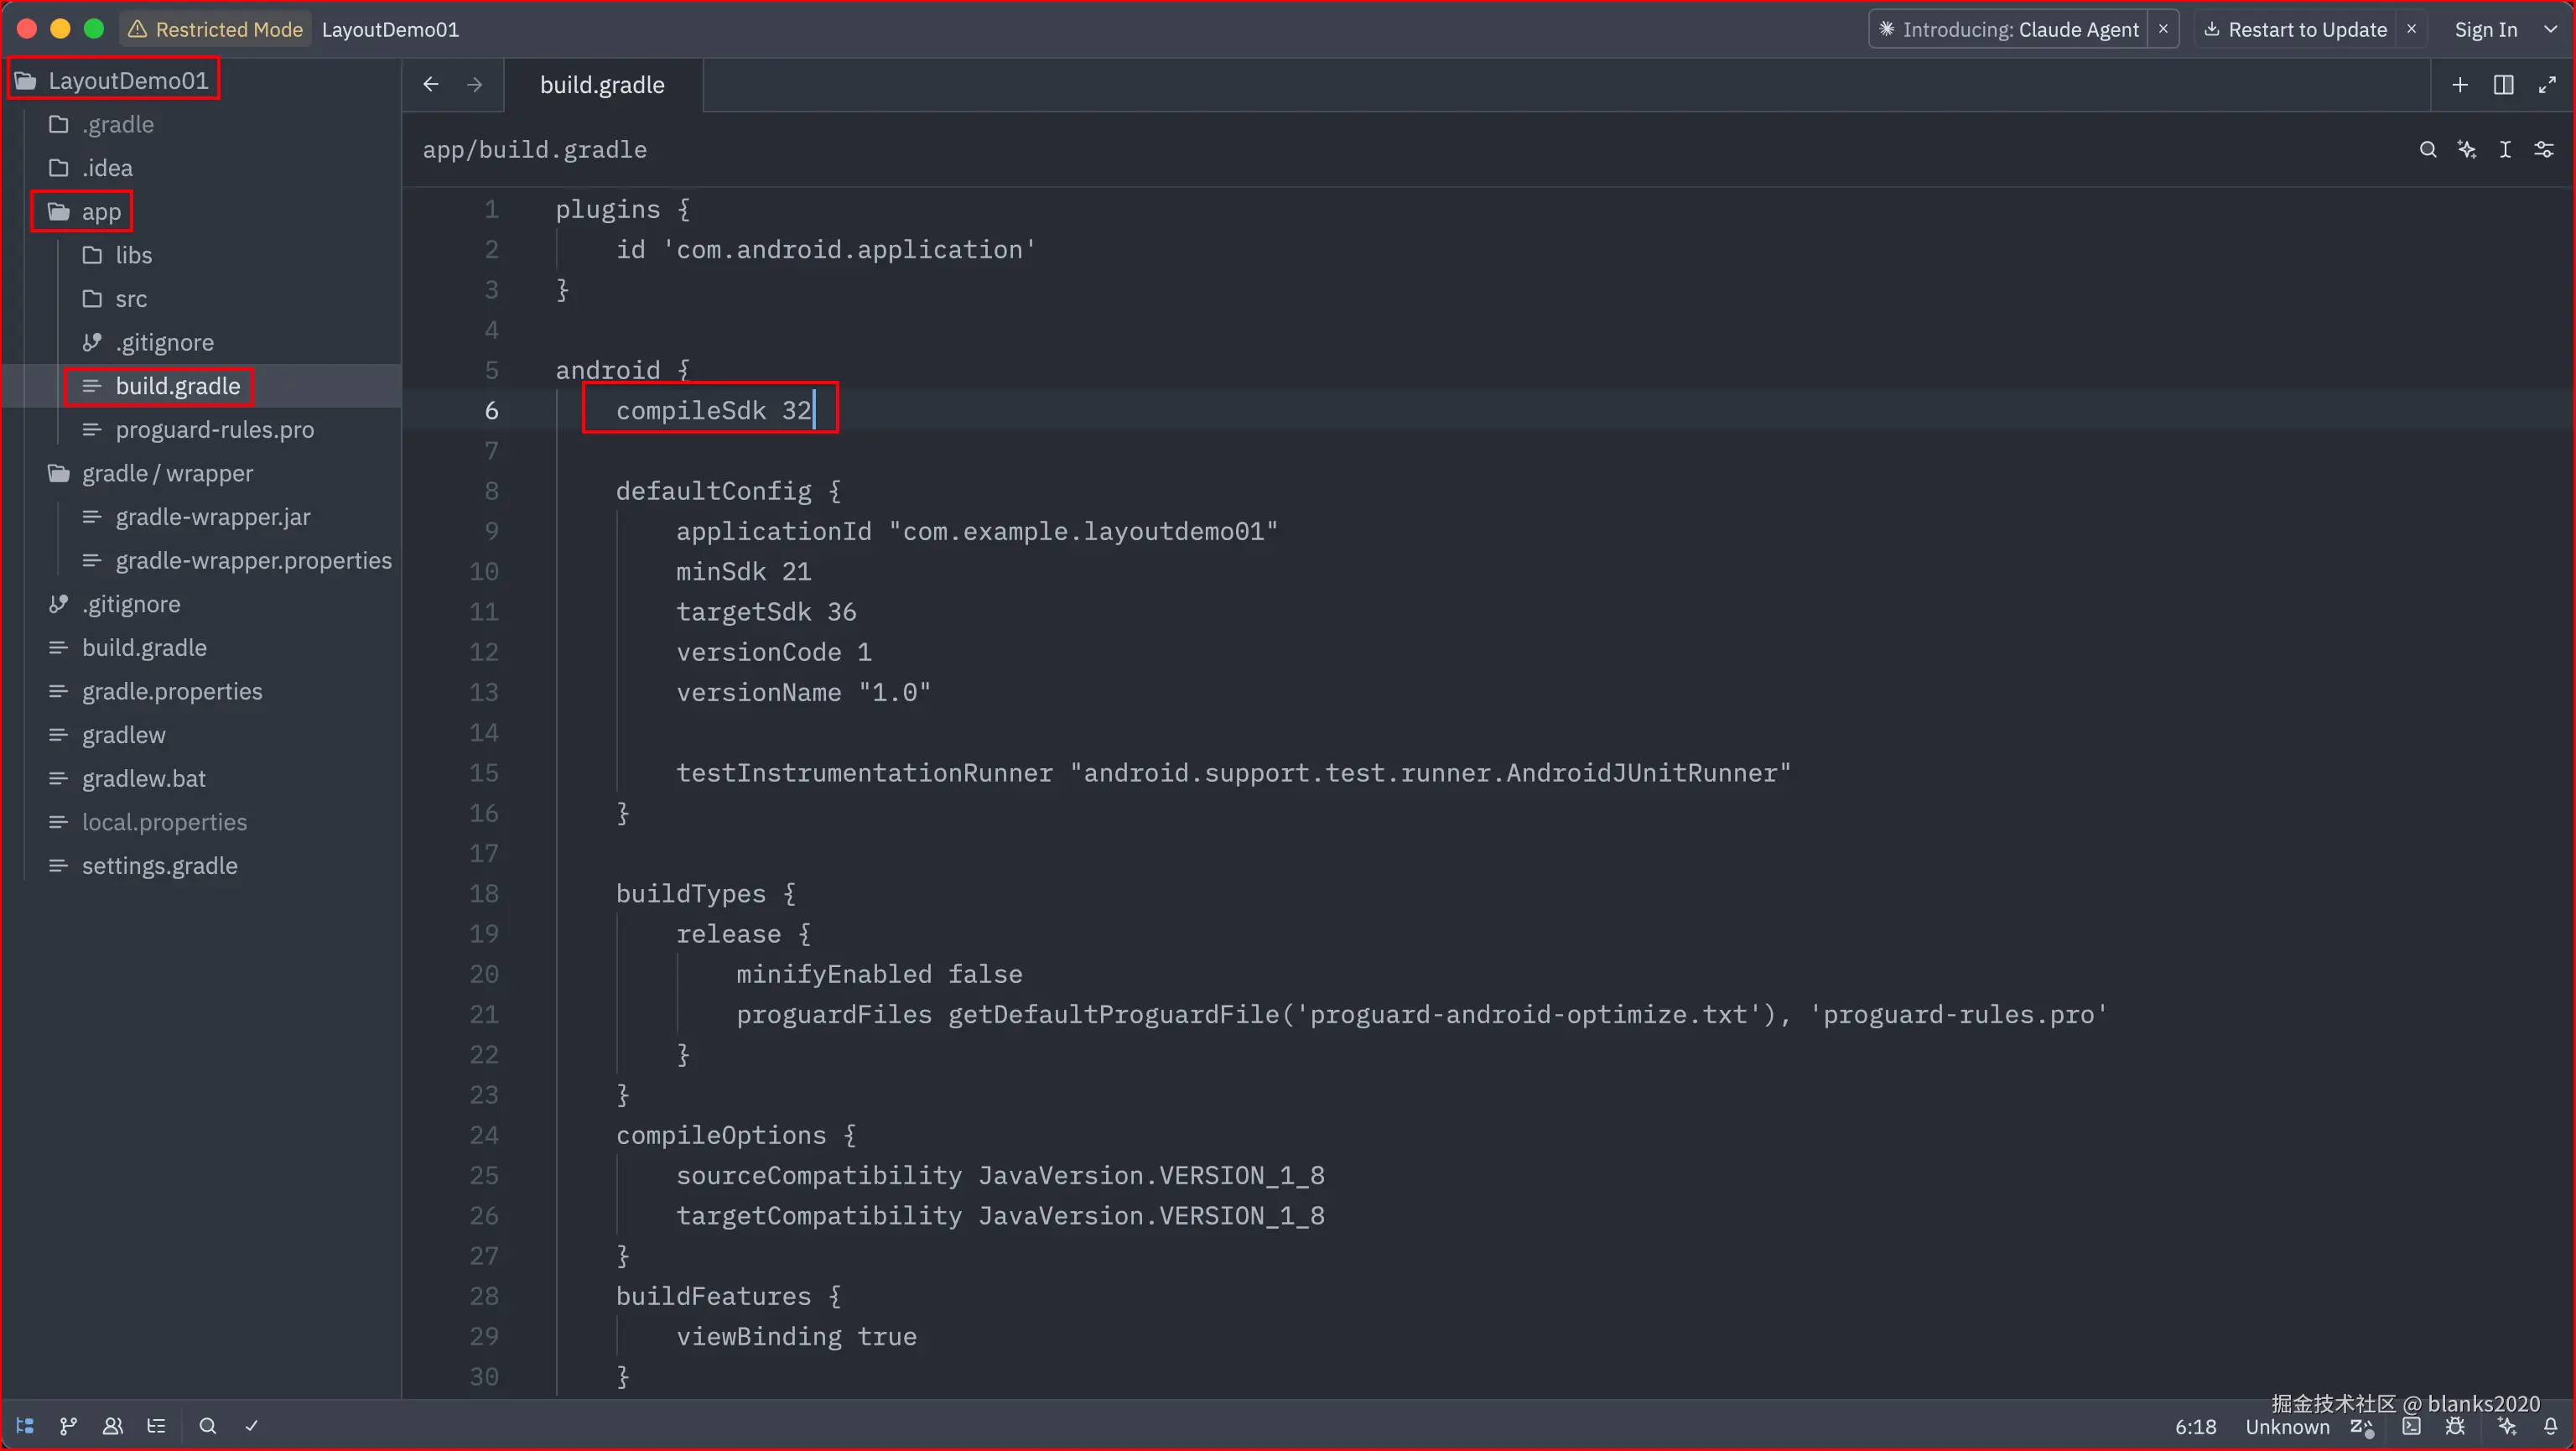Click the 'targetSdk 36' code line
This screenshot has height=1451, width=2576.
point(766,612)
